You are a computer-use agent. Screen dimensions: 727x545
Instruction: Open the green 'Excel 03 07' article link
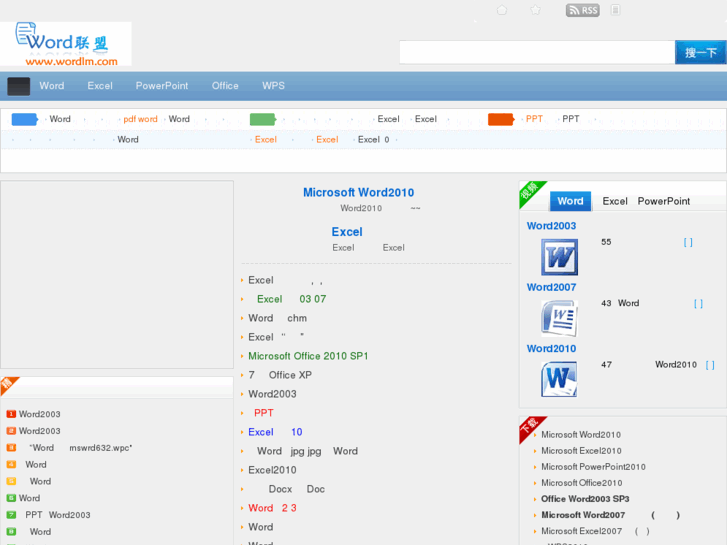point(291,299)
